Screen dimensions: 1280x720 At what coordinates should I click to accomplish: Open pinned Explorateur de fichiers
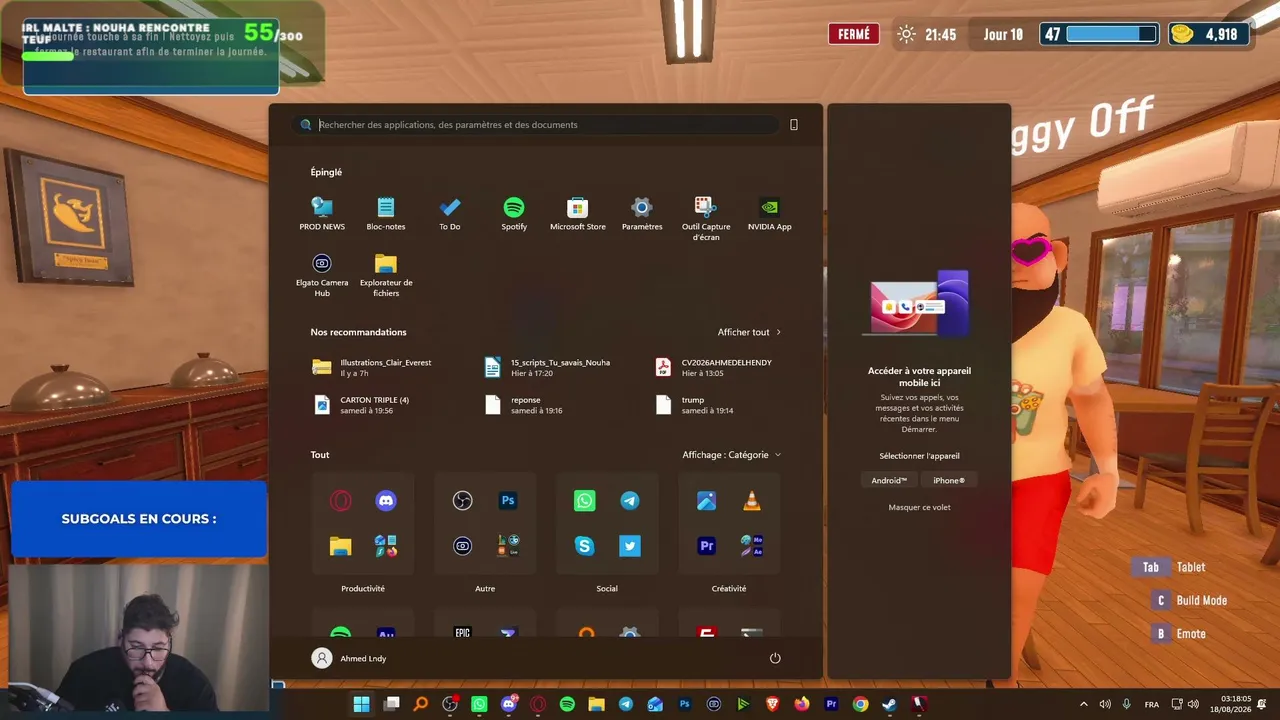(386, 275)
